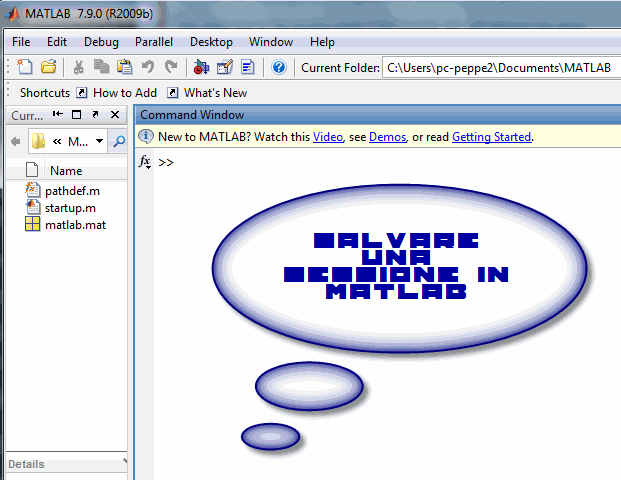Edit the Current Folder path field
Screen dimensions: 621x480
[x=501, y=68]
